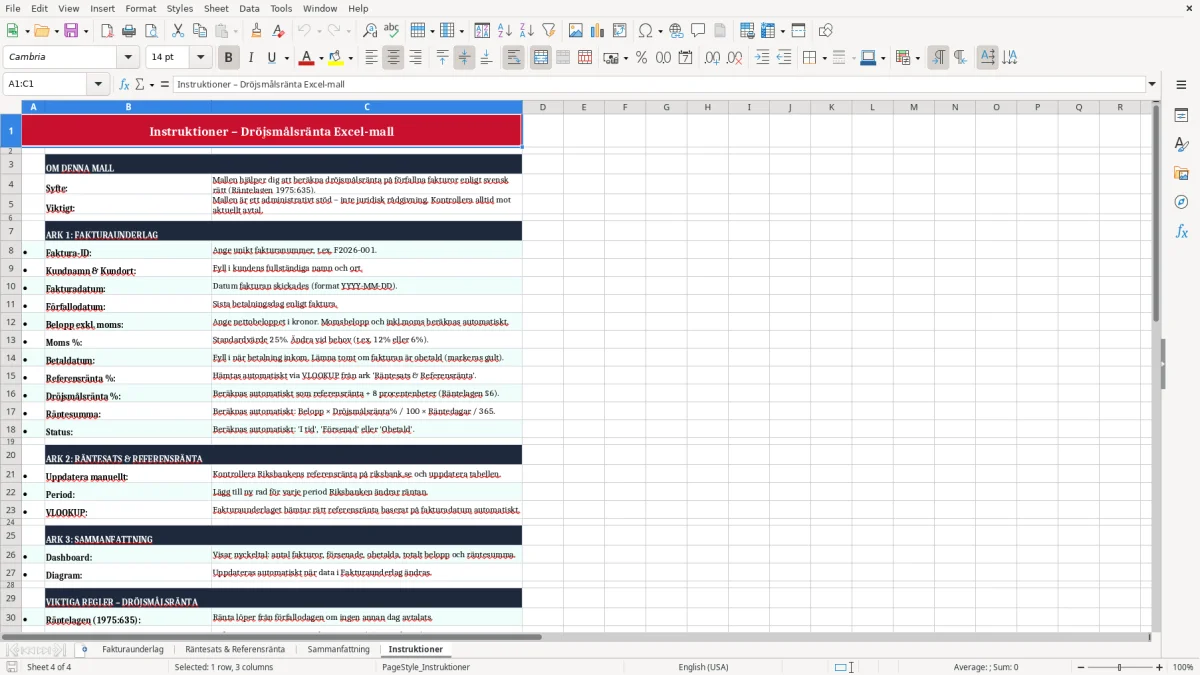1200x675 pixels.
Task: Adjust the zoom slider
Action: point(1120,667)
